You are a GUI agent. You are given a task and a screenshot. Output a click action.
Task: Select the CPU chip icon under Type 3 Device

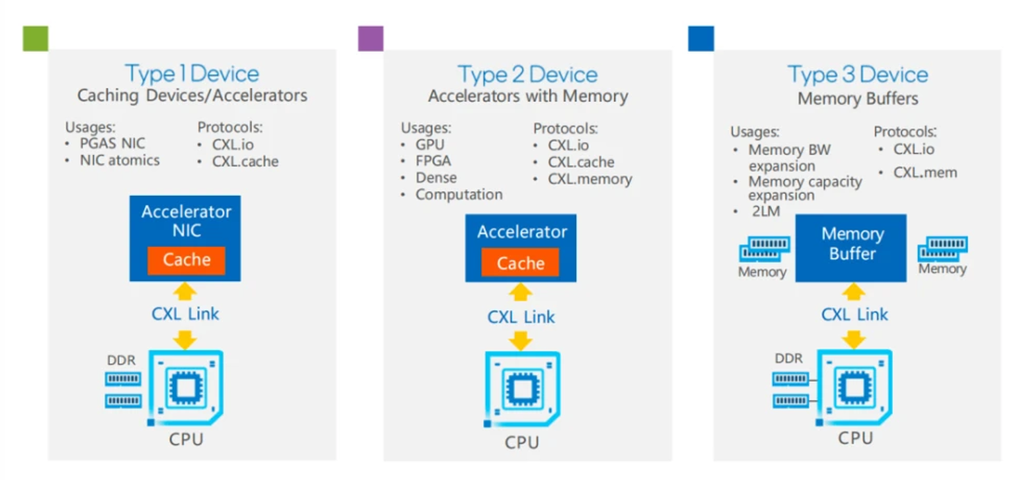point(854,387)
